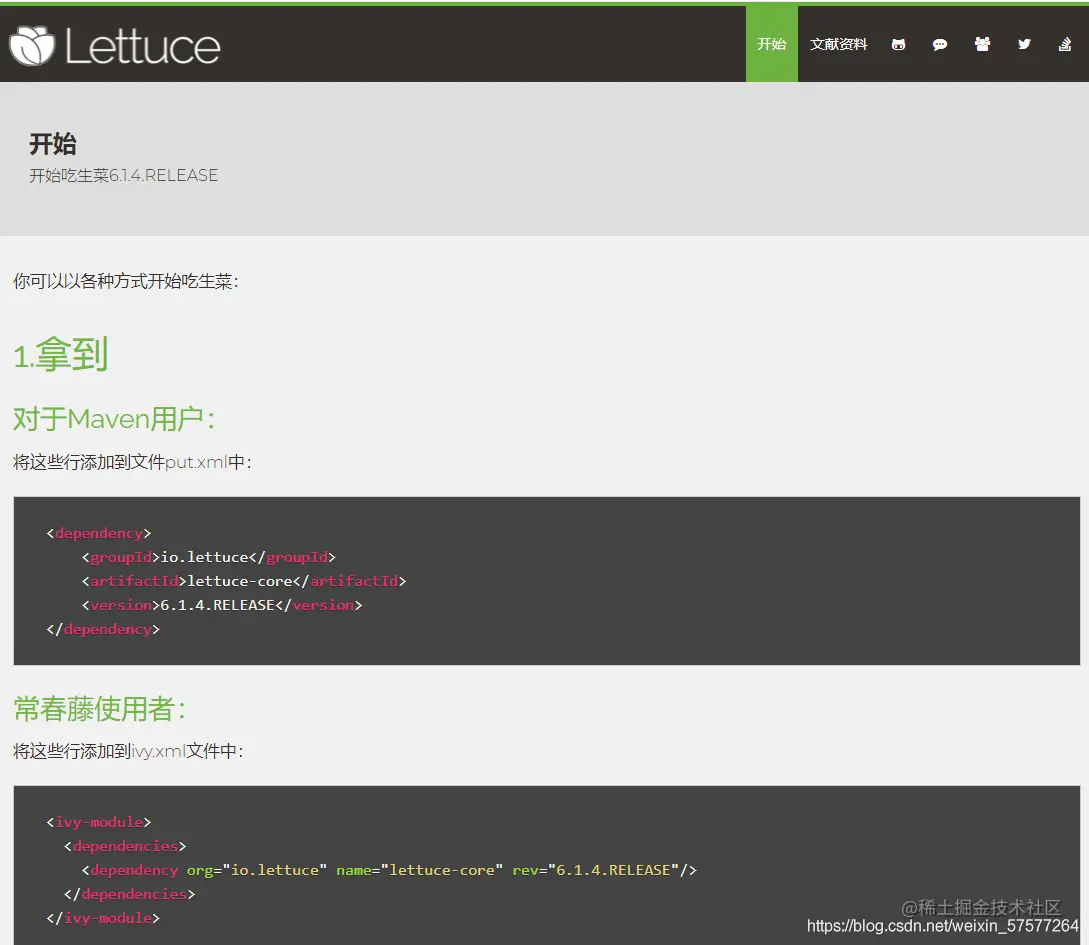Click the groupId io.lettuce code line
Screen dimensions: 1089x945
coord(208,557)
